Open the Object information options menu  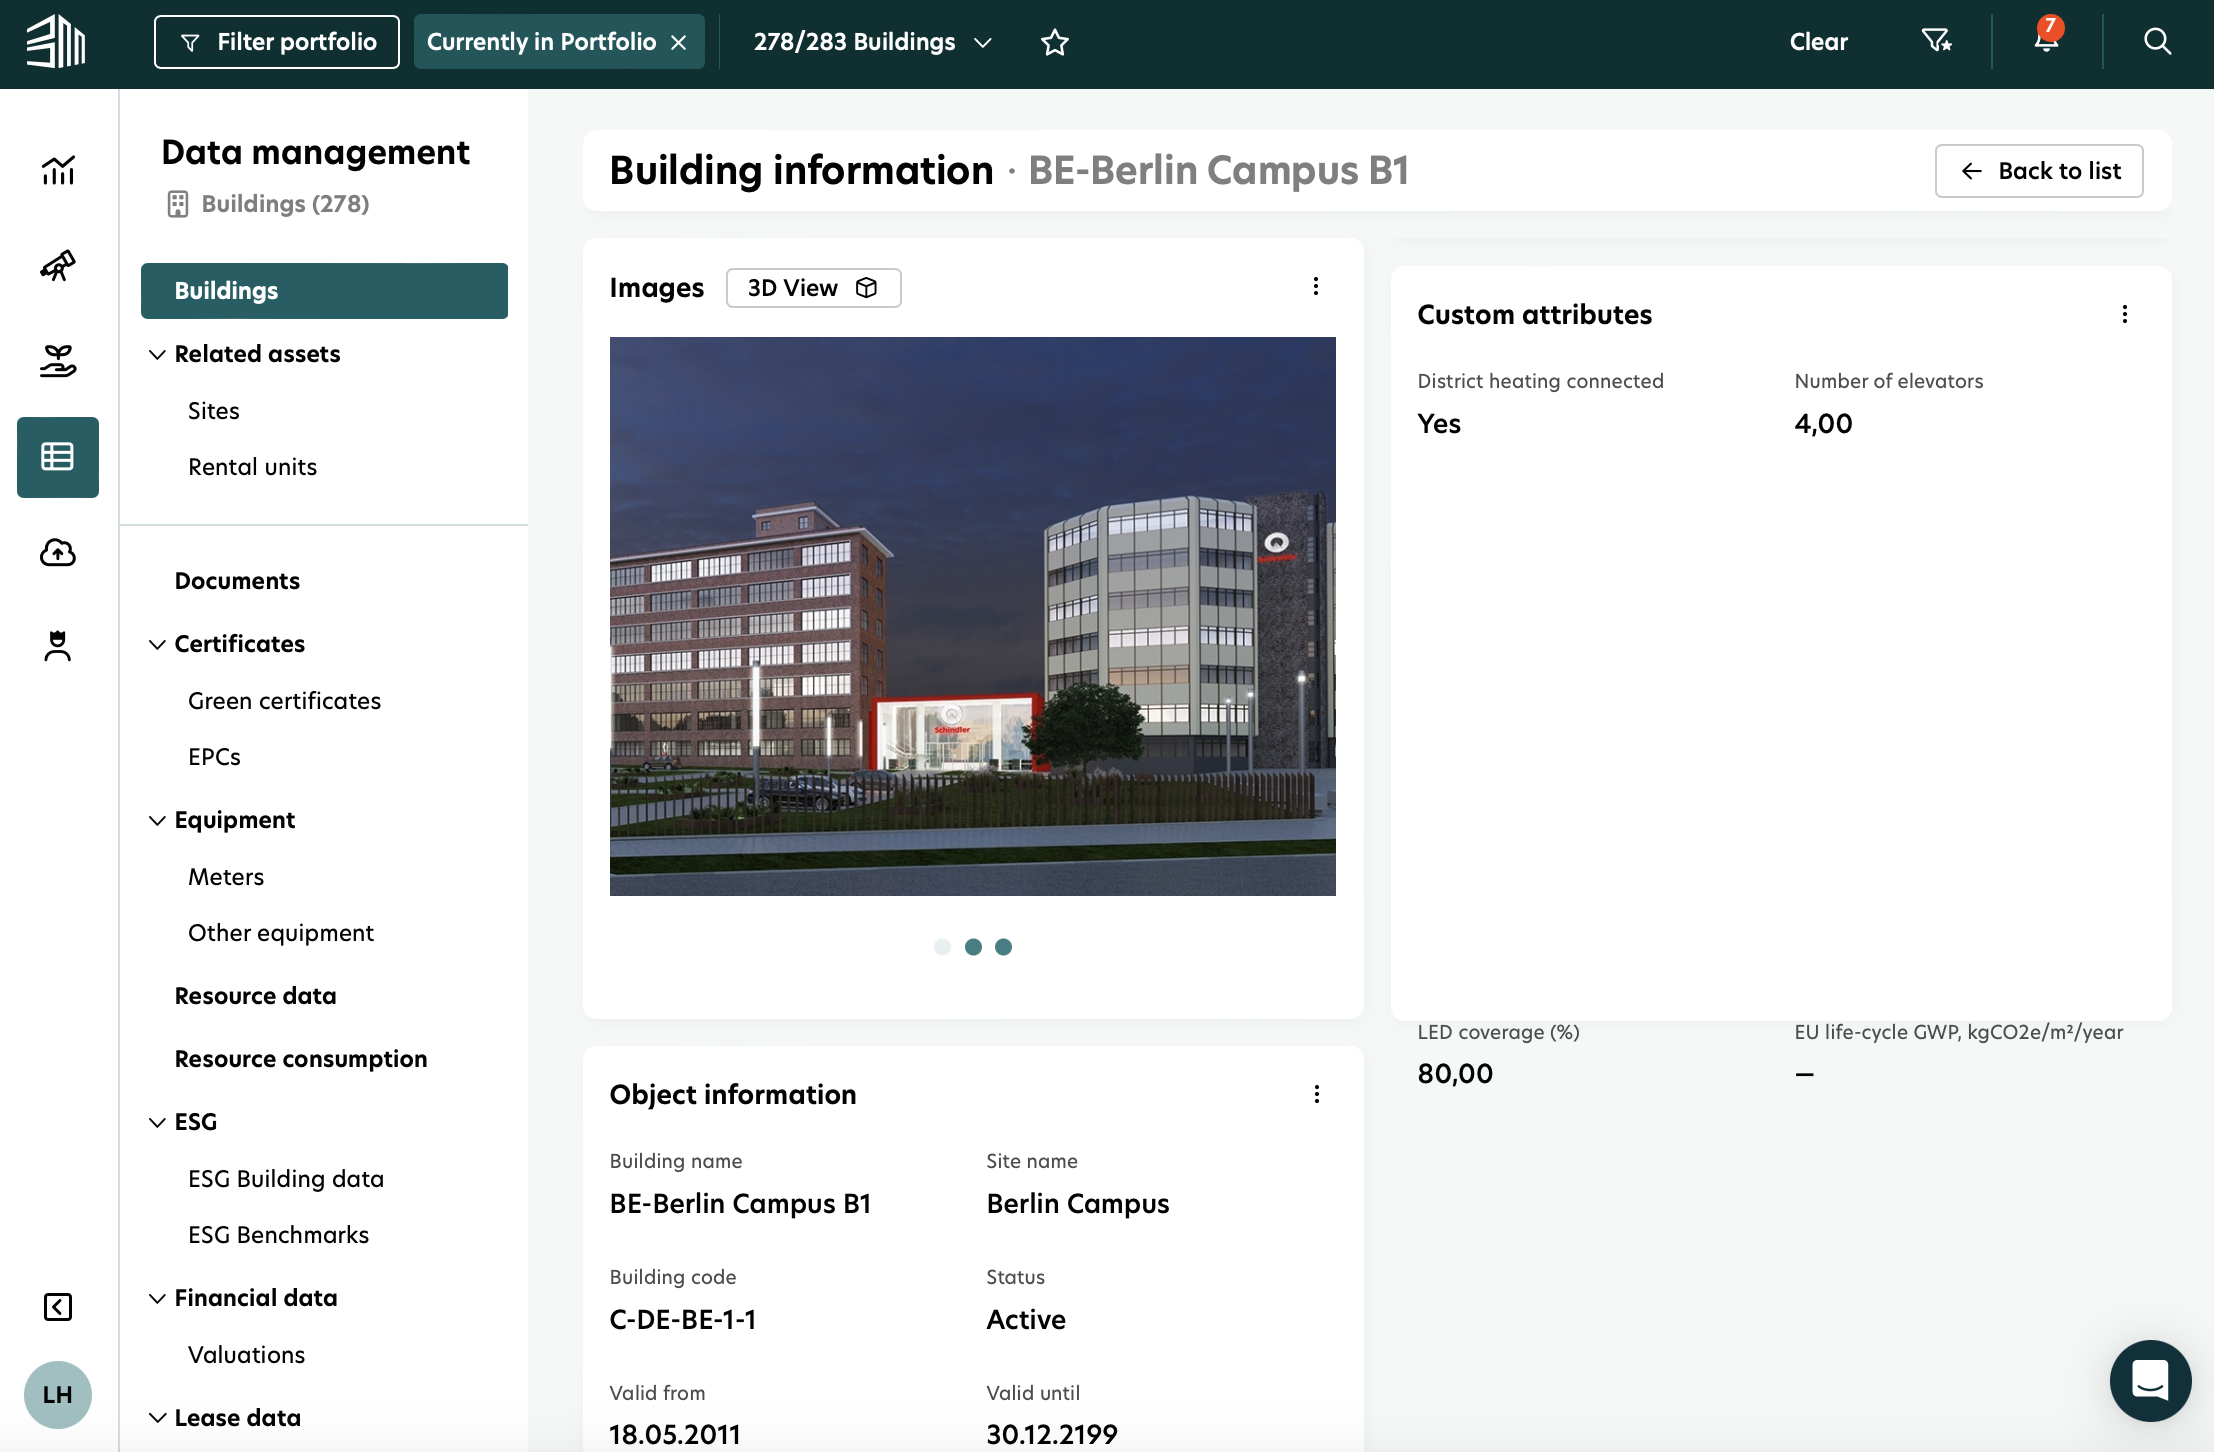pos(1316,1094)
